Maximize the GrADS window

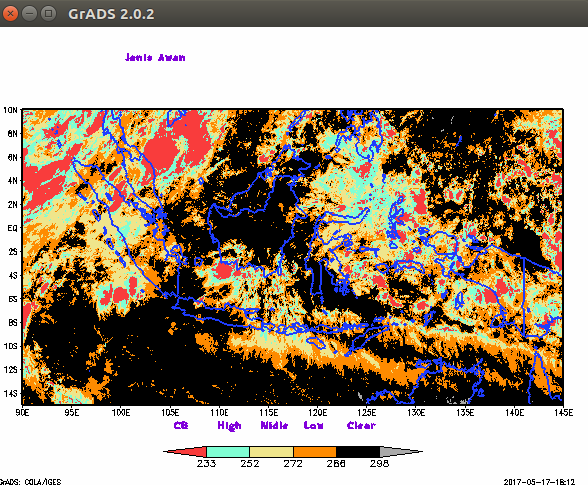(48, 14)
